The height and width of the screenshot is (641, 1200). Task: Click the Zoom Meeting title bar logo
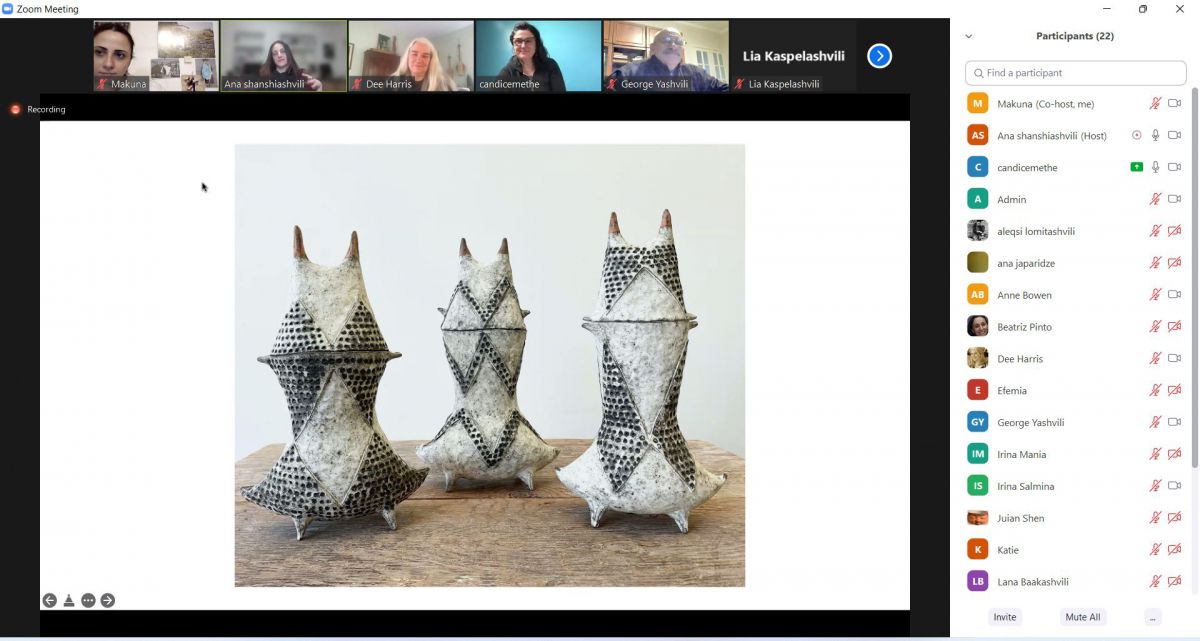(8, 9)
